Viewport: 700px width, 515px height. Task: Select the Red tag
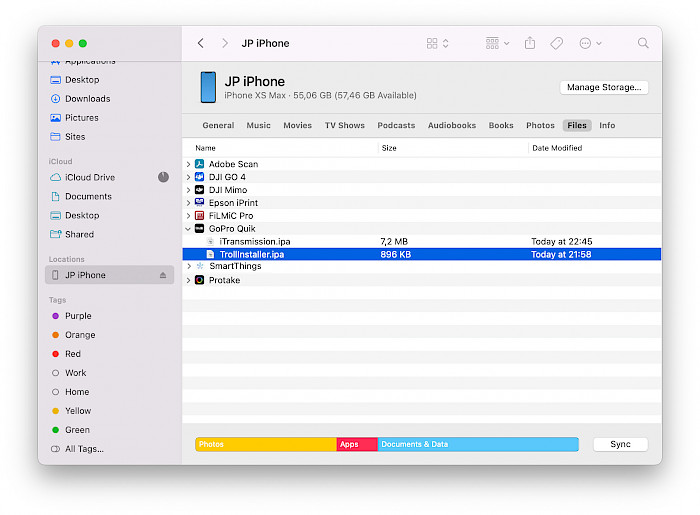66,354
